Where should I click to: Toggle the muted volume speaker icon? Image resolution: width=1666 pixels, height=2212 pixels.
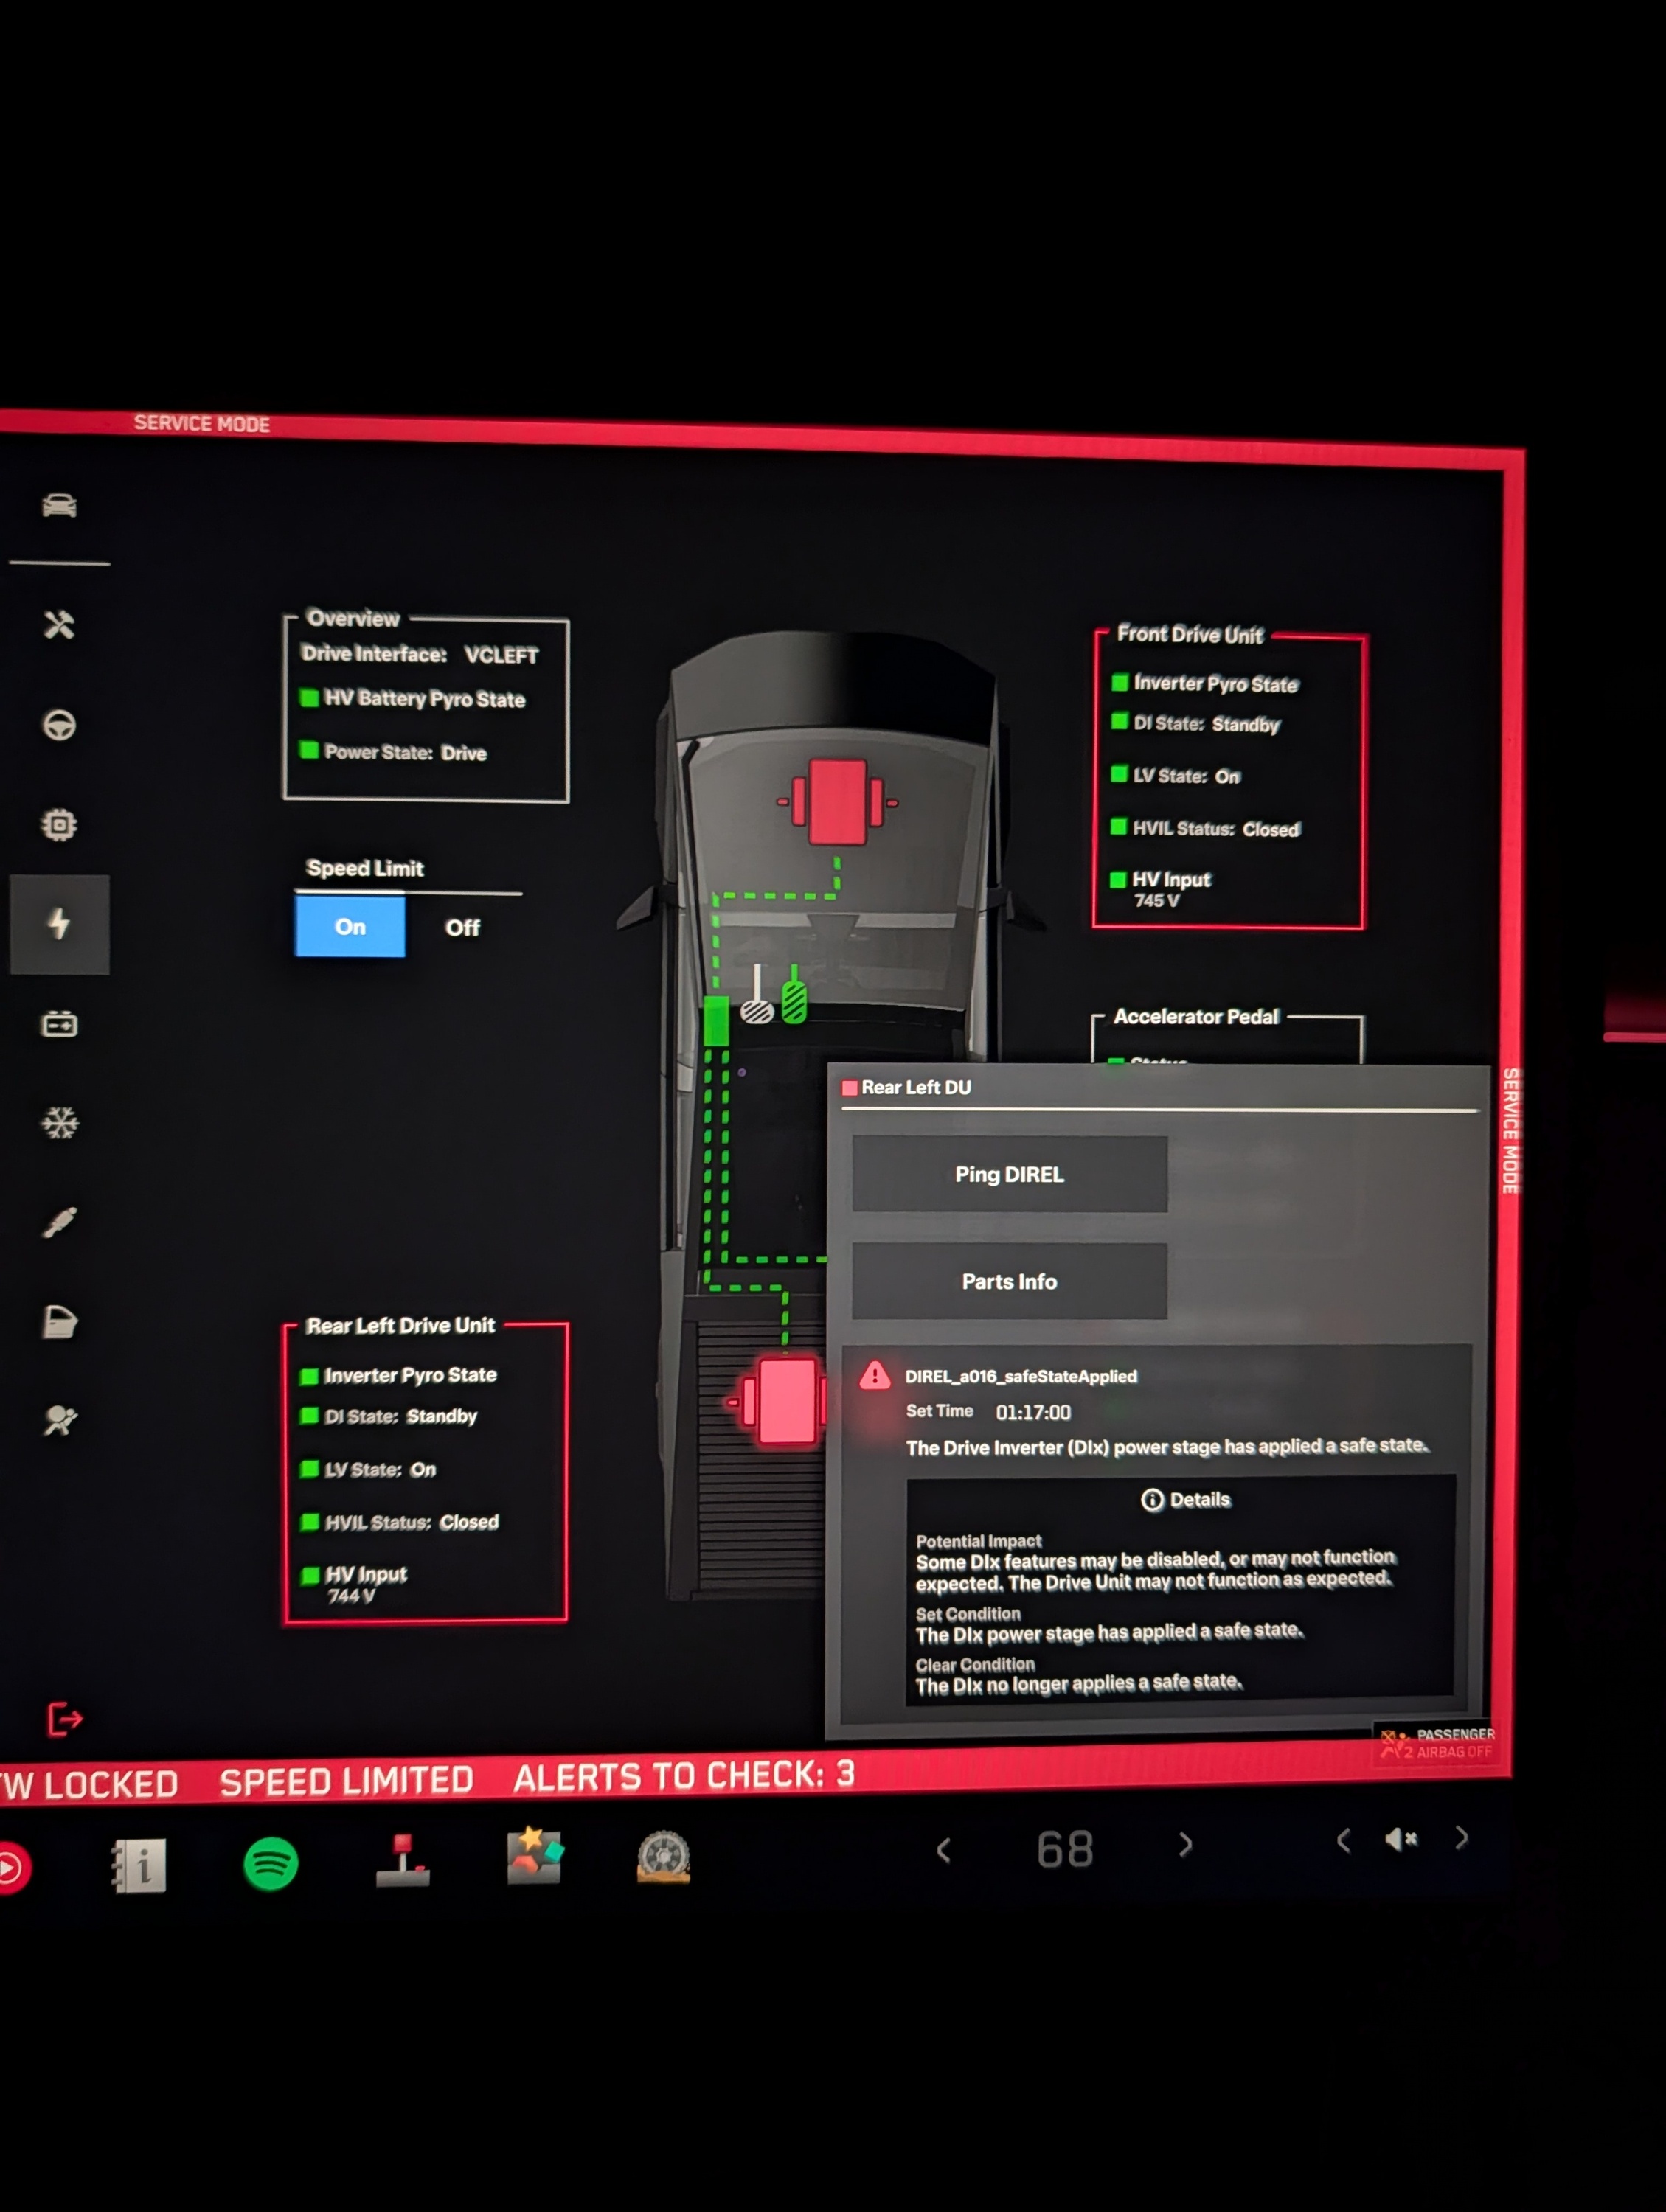tap(1401, 1838)
